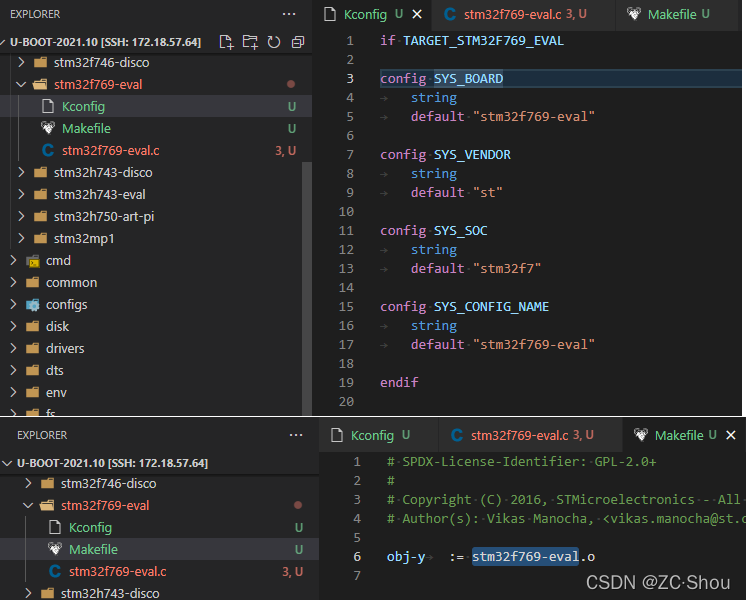Expand stm32f746-disco folder in top explorer

point(21,62)
